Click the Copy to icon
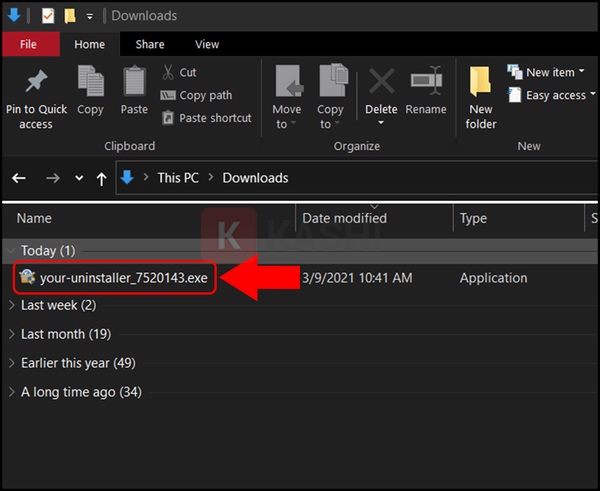This screenshot has height=491, width=600. 334,80
